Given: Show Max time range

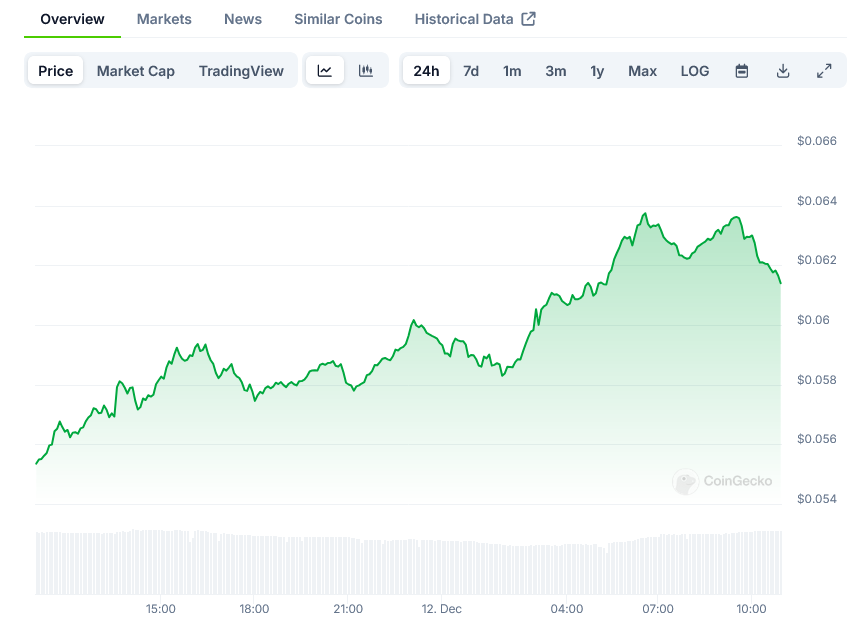Looking at the screenshot, I should pos(642,71).
